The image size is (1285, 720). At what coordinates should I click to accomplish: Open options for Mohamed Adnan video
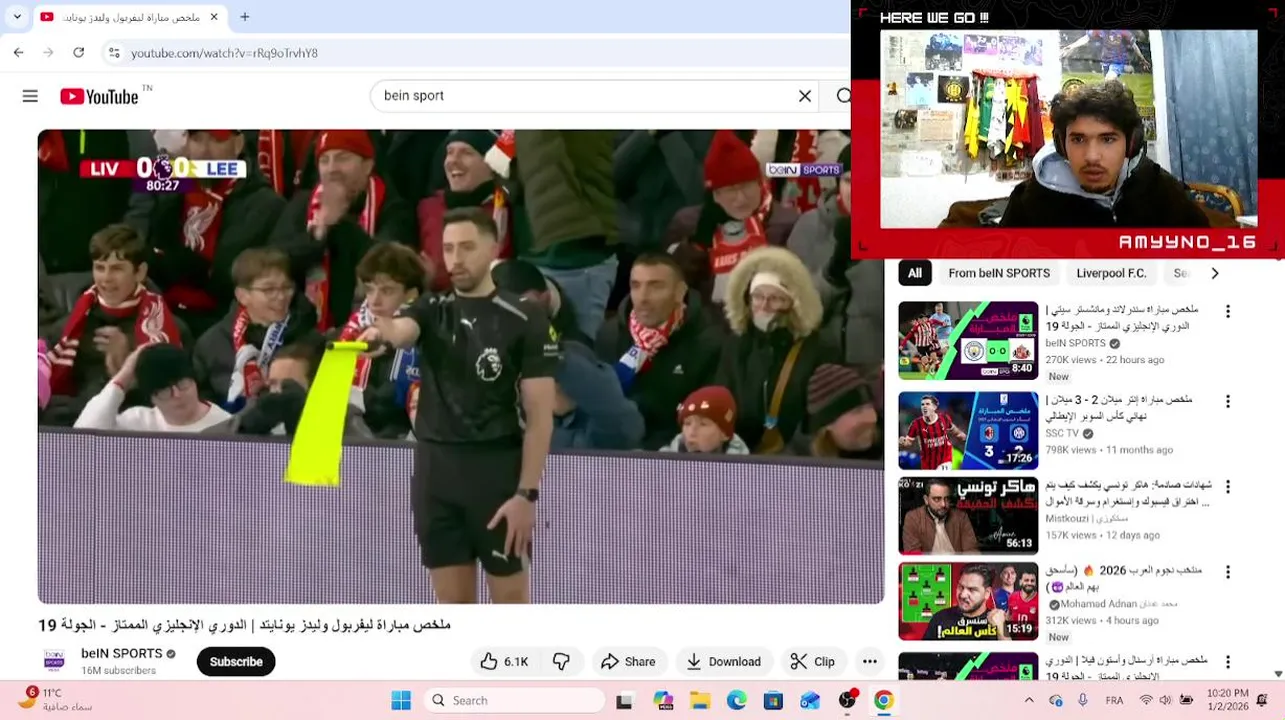point(1228,573)
